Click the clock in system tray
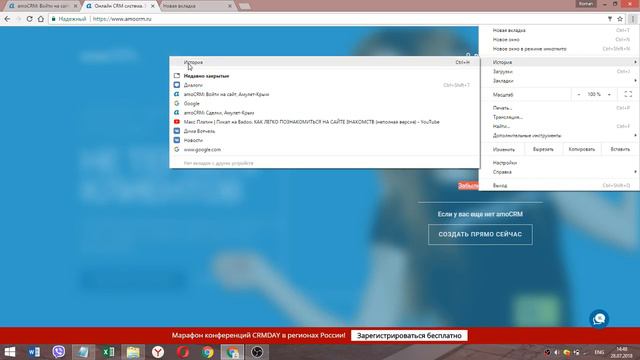 point(621,352)
